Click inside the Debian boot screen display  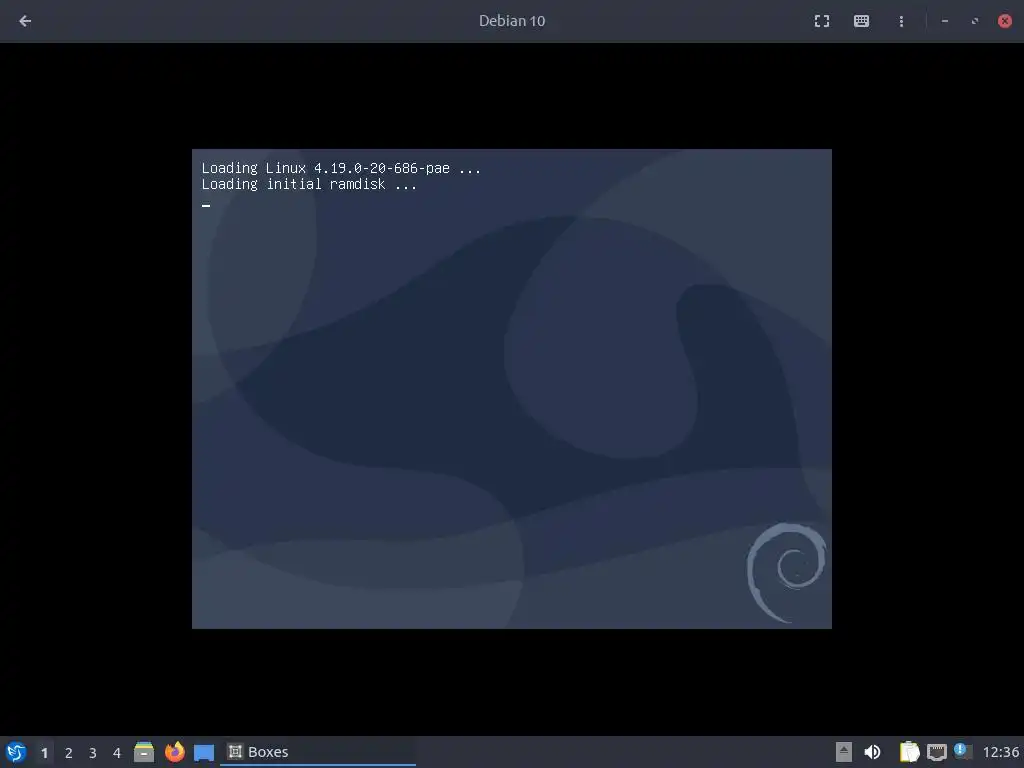tap(511, 389)
